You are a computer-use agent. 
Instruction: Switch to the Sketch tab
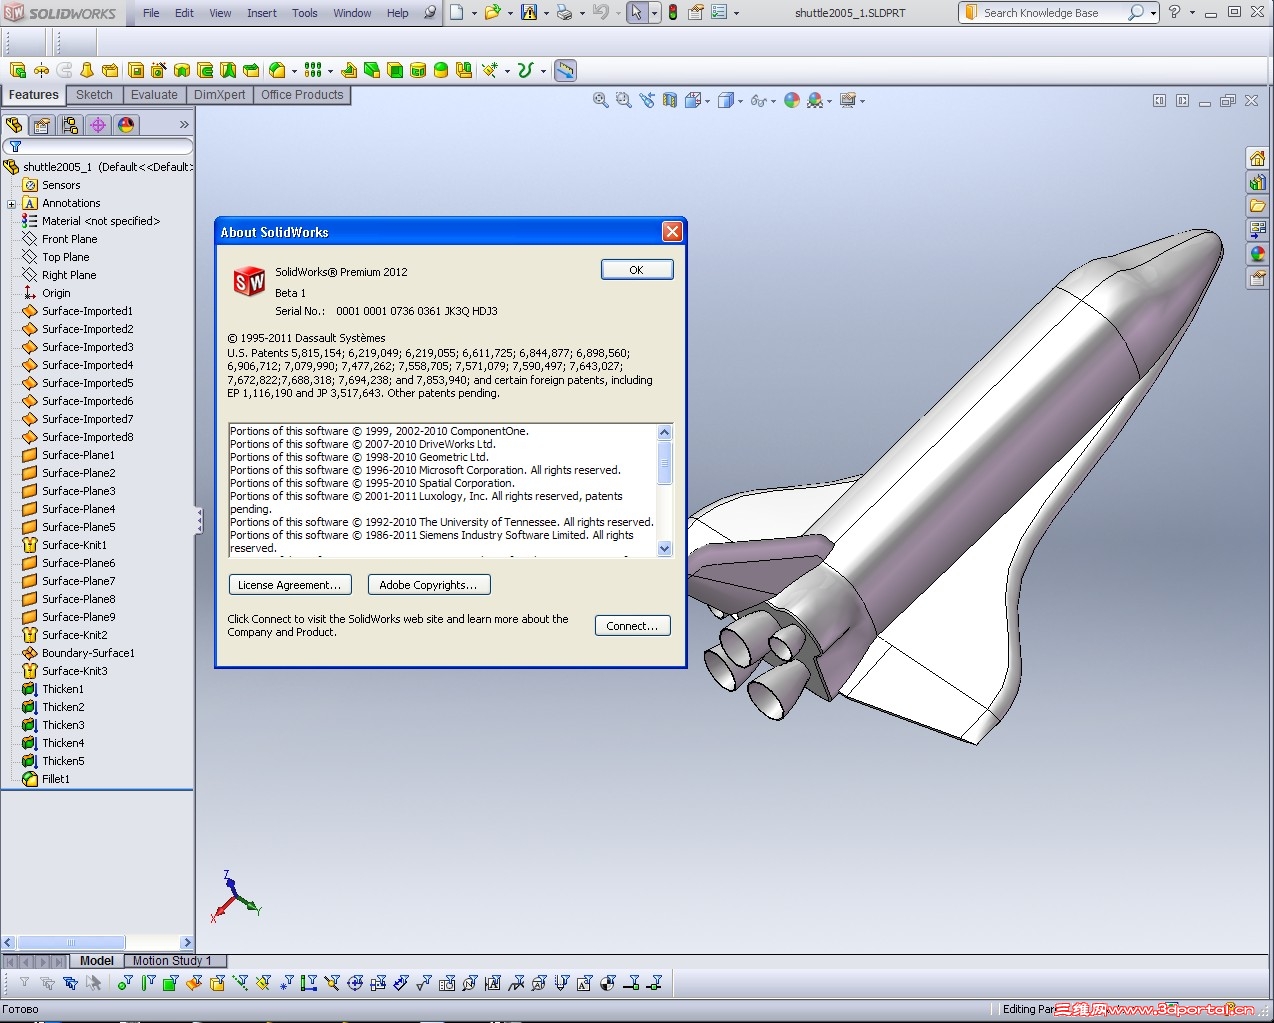tap(94, 94)
